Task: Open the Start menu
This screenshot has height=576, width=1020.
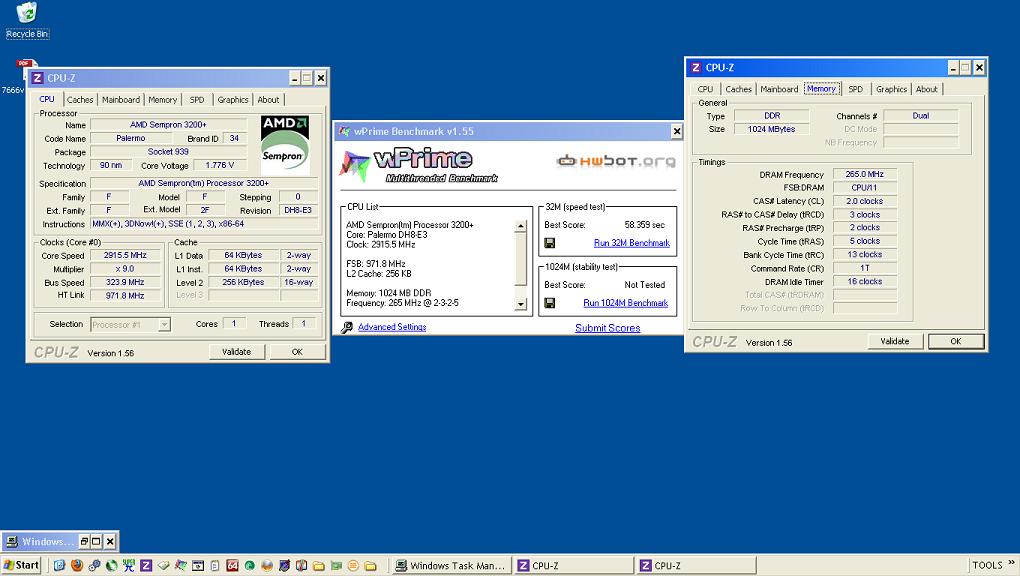Action: [x=21, y=565]
